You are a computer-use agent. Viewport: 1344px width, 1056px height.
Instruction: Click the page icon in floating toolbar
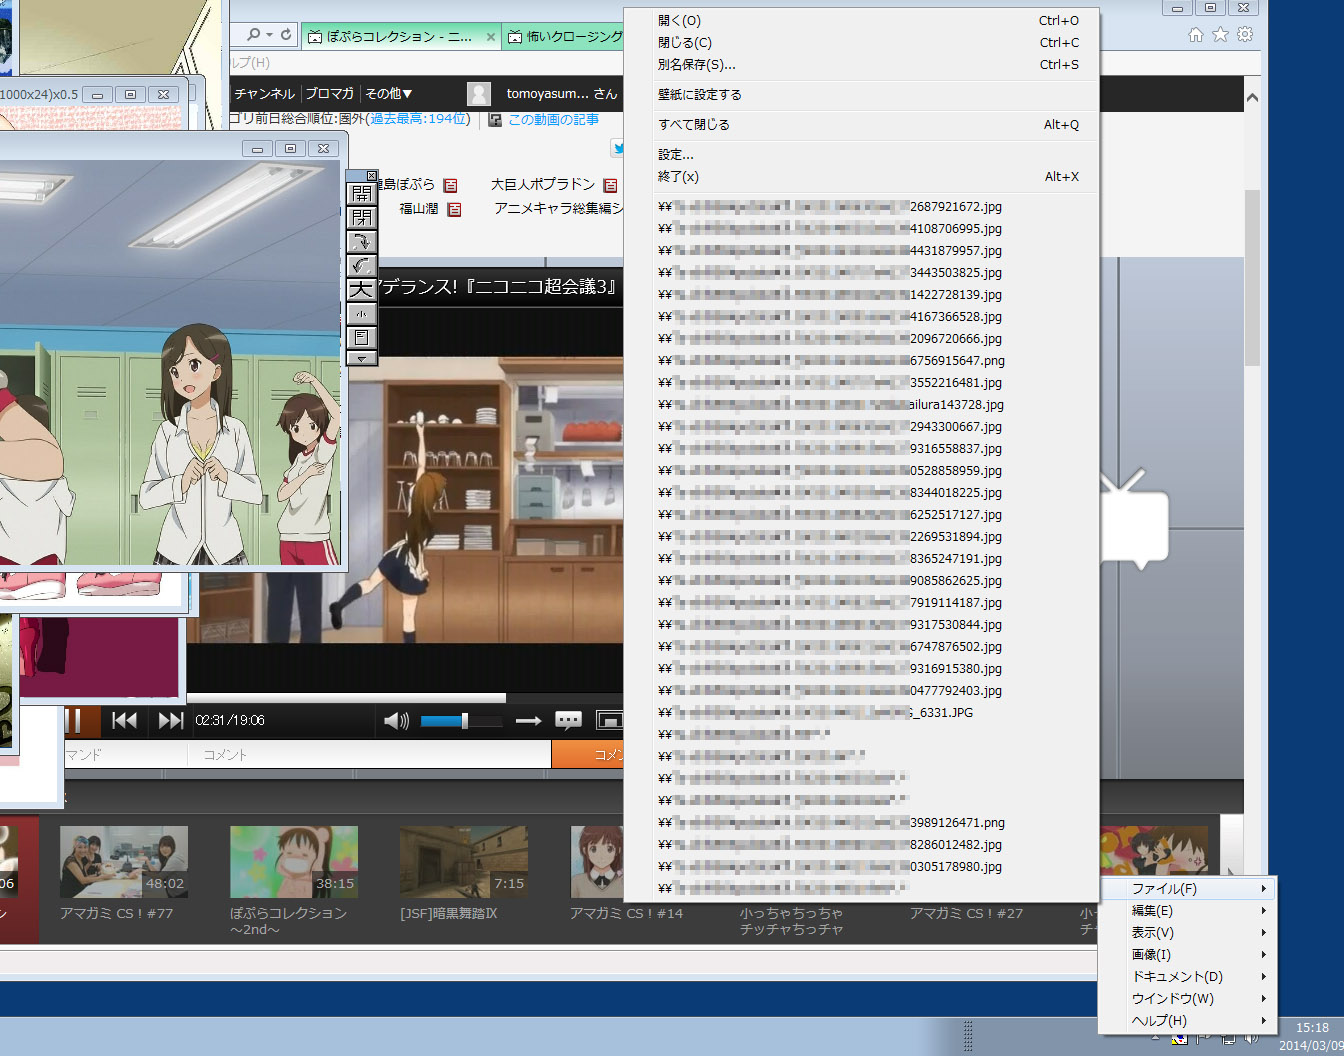click(361, 337)
